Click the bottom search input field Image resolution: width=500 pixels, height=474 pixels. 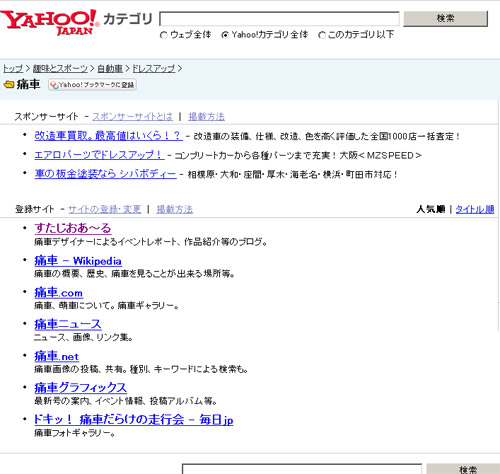tap(302, 469)
